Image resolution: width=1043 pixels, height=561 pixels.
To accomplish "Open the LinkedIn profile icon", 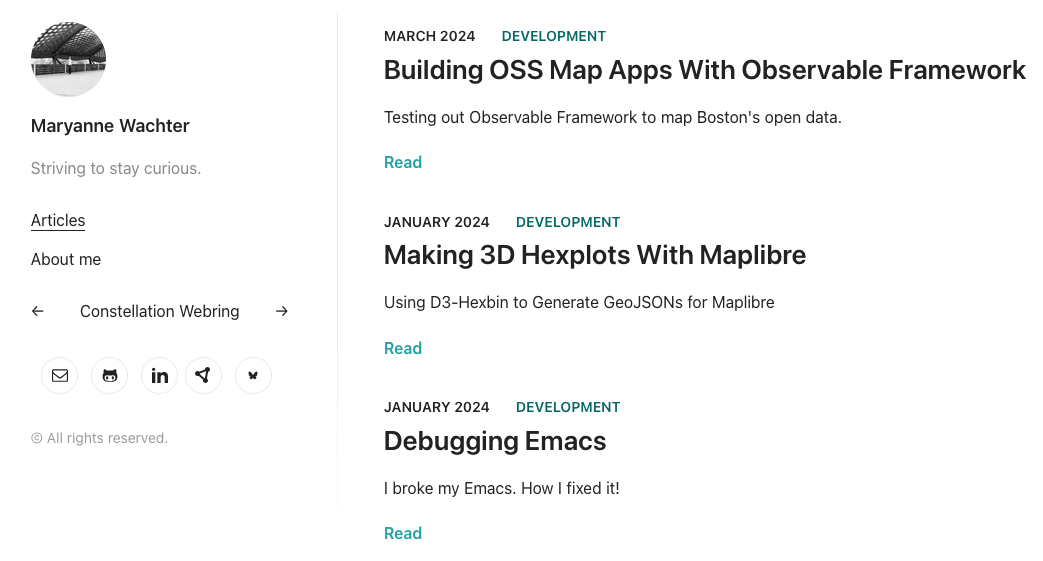I will pyautogui.click(x=160, y=376).
